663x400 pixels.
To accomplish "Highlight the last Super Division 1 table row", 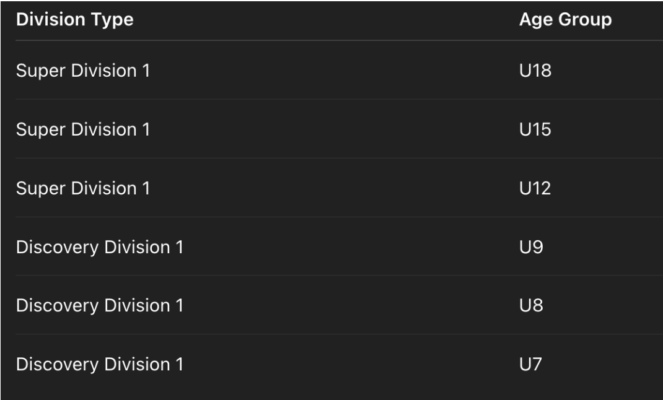I will coord(330,188).
